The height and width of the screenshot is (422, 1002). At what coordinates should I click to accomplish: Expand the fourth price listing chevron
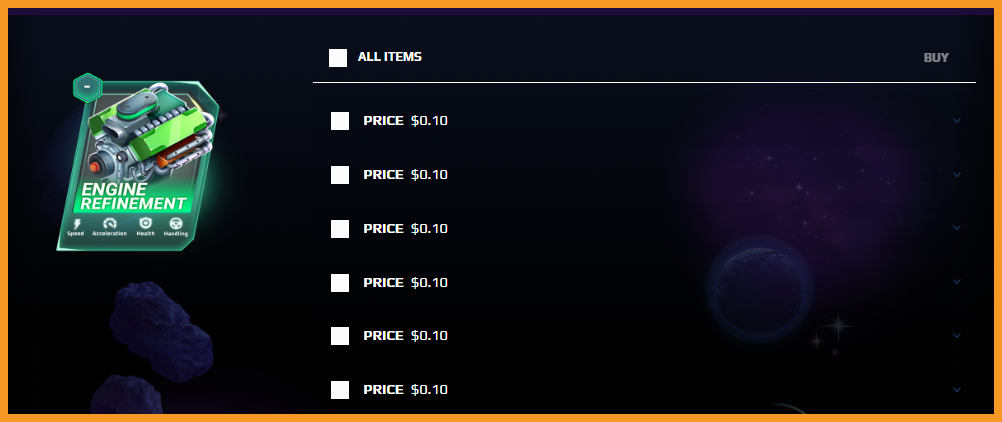tap(957, 281)
